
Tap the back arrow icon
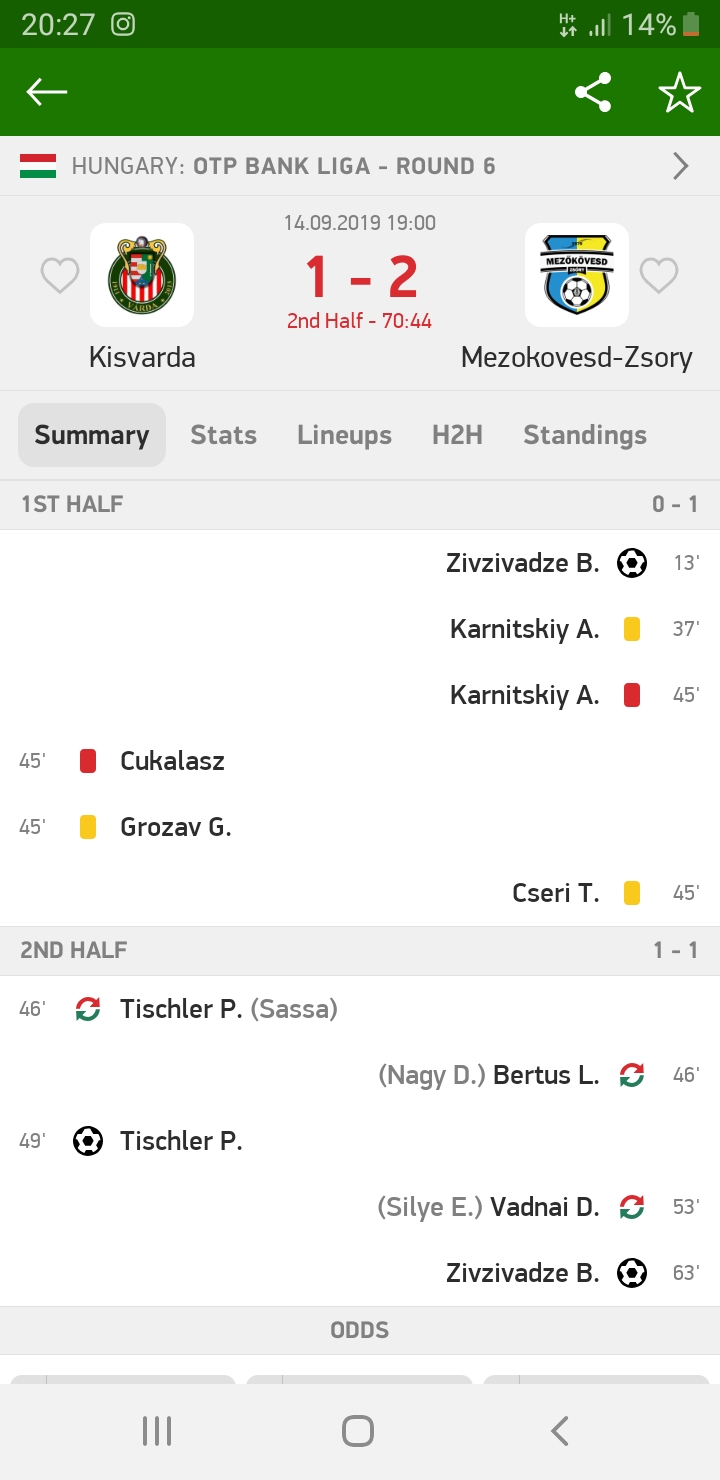pyautogui.click(x=47, y=93)
